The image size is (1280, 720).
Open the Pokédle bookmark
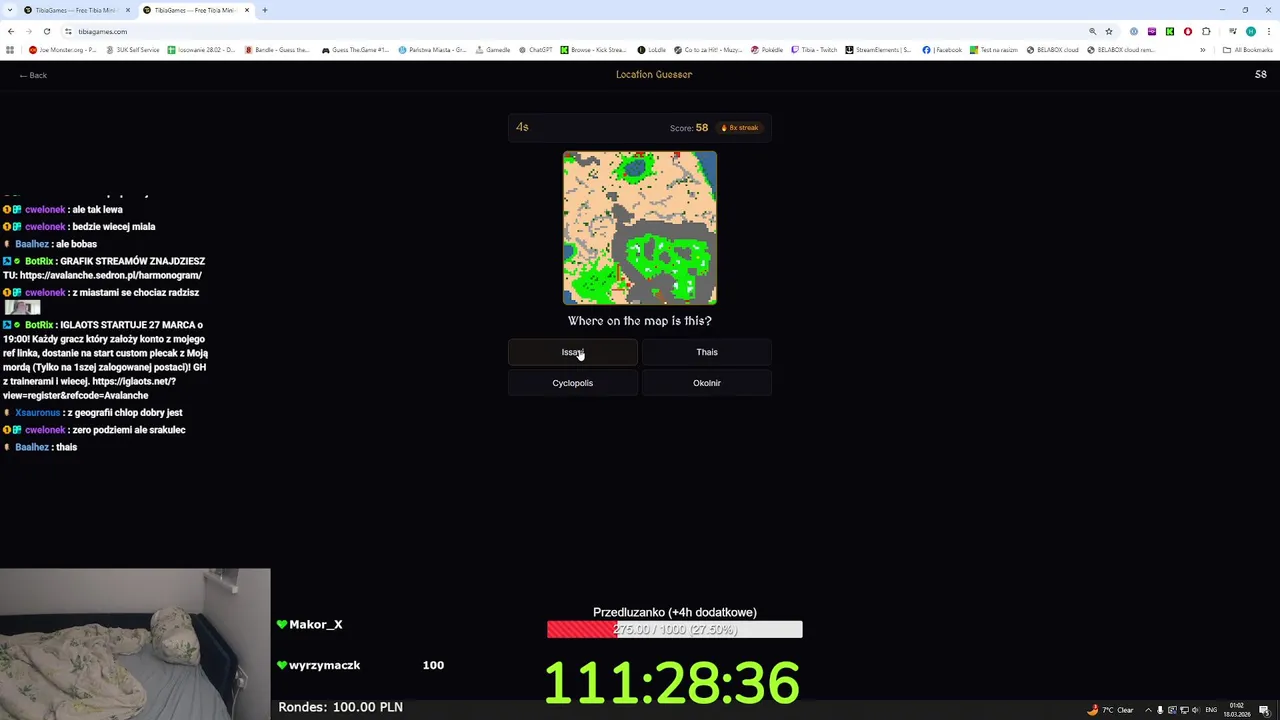[766, 49]
